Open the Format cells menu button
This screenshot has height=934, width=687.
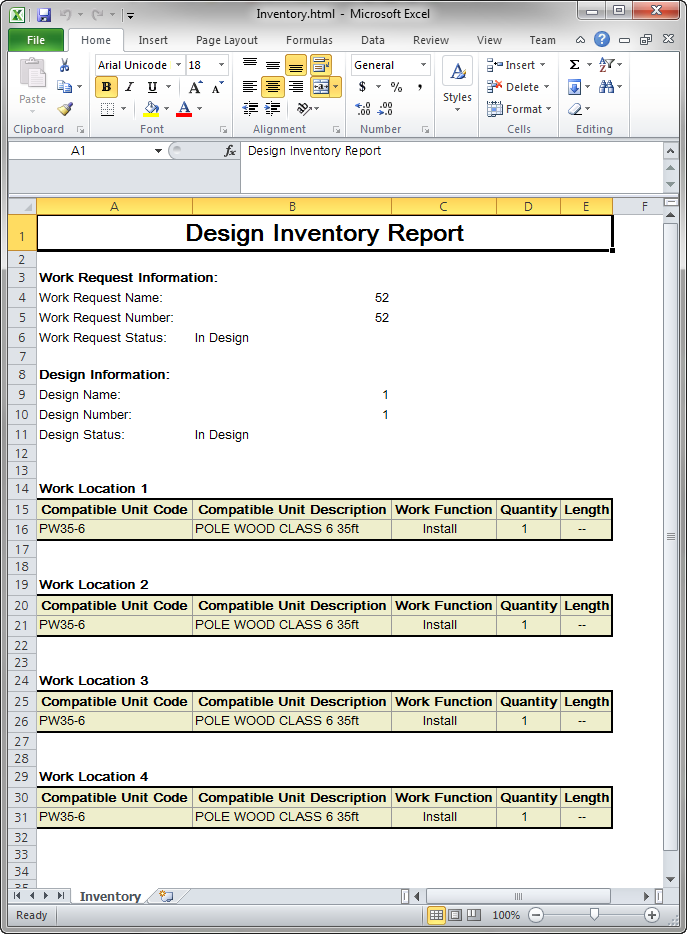(519, 109)
